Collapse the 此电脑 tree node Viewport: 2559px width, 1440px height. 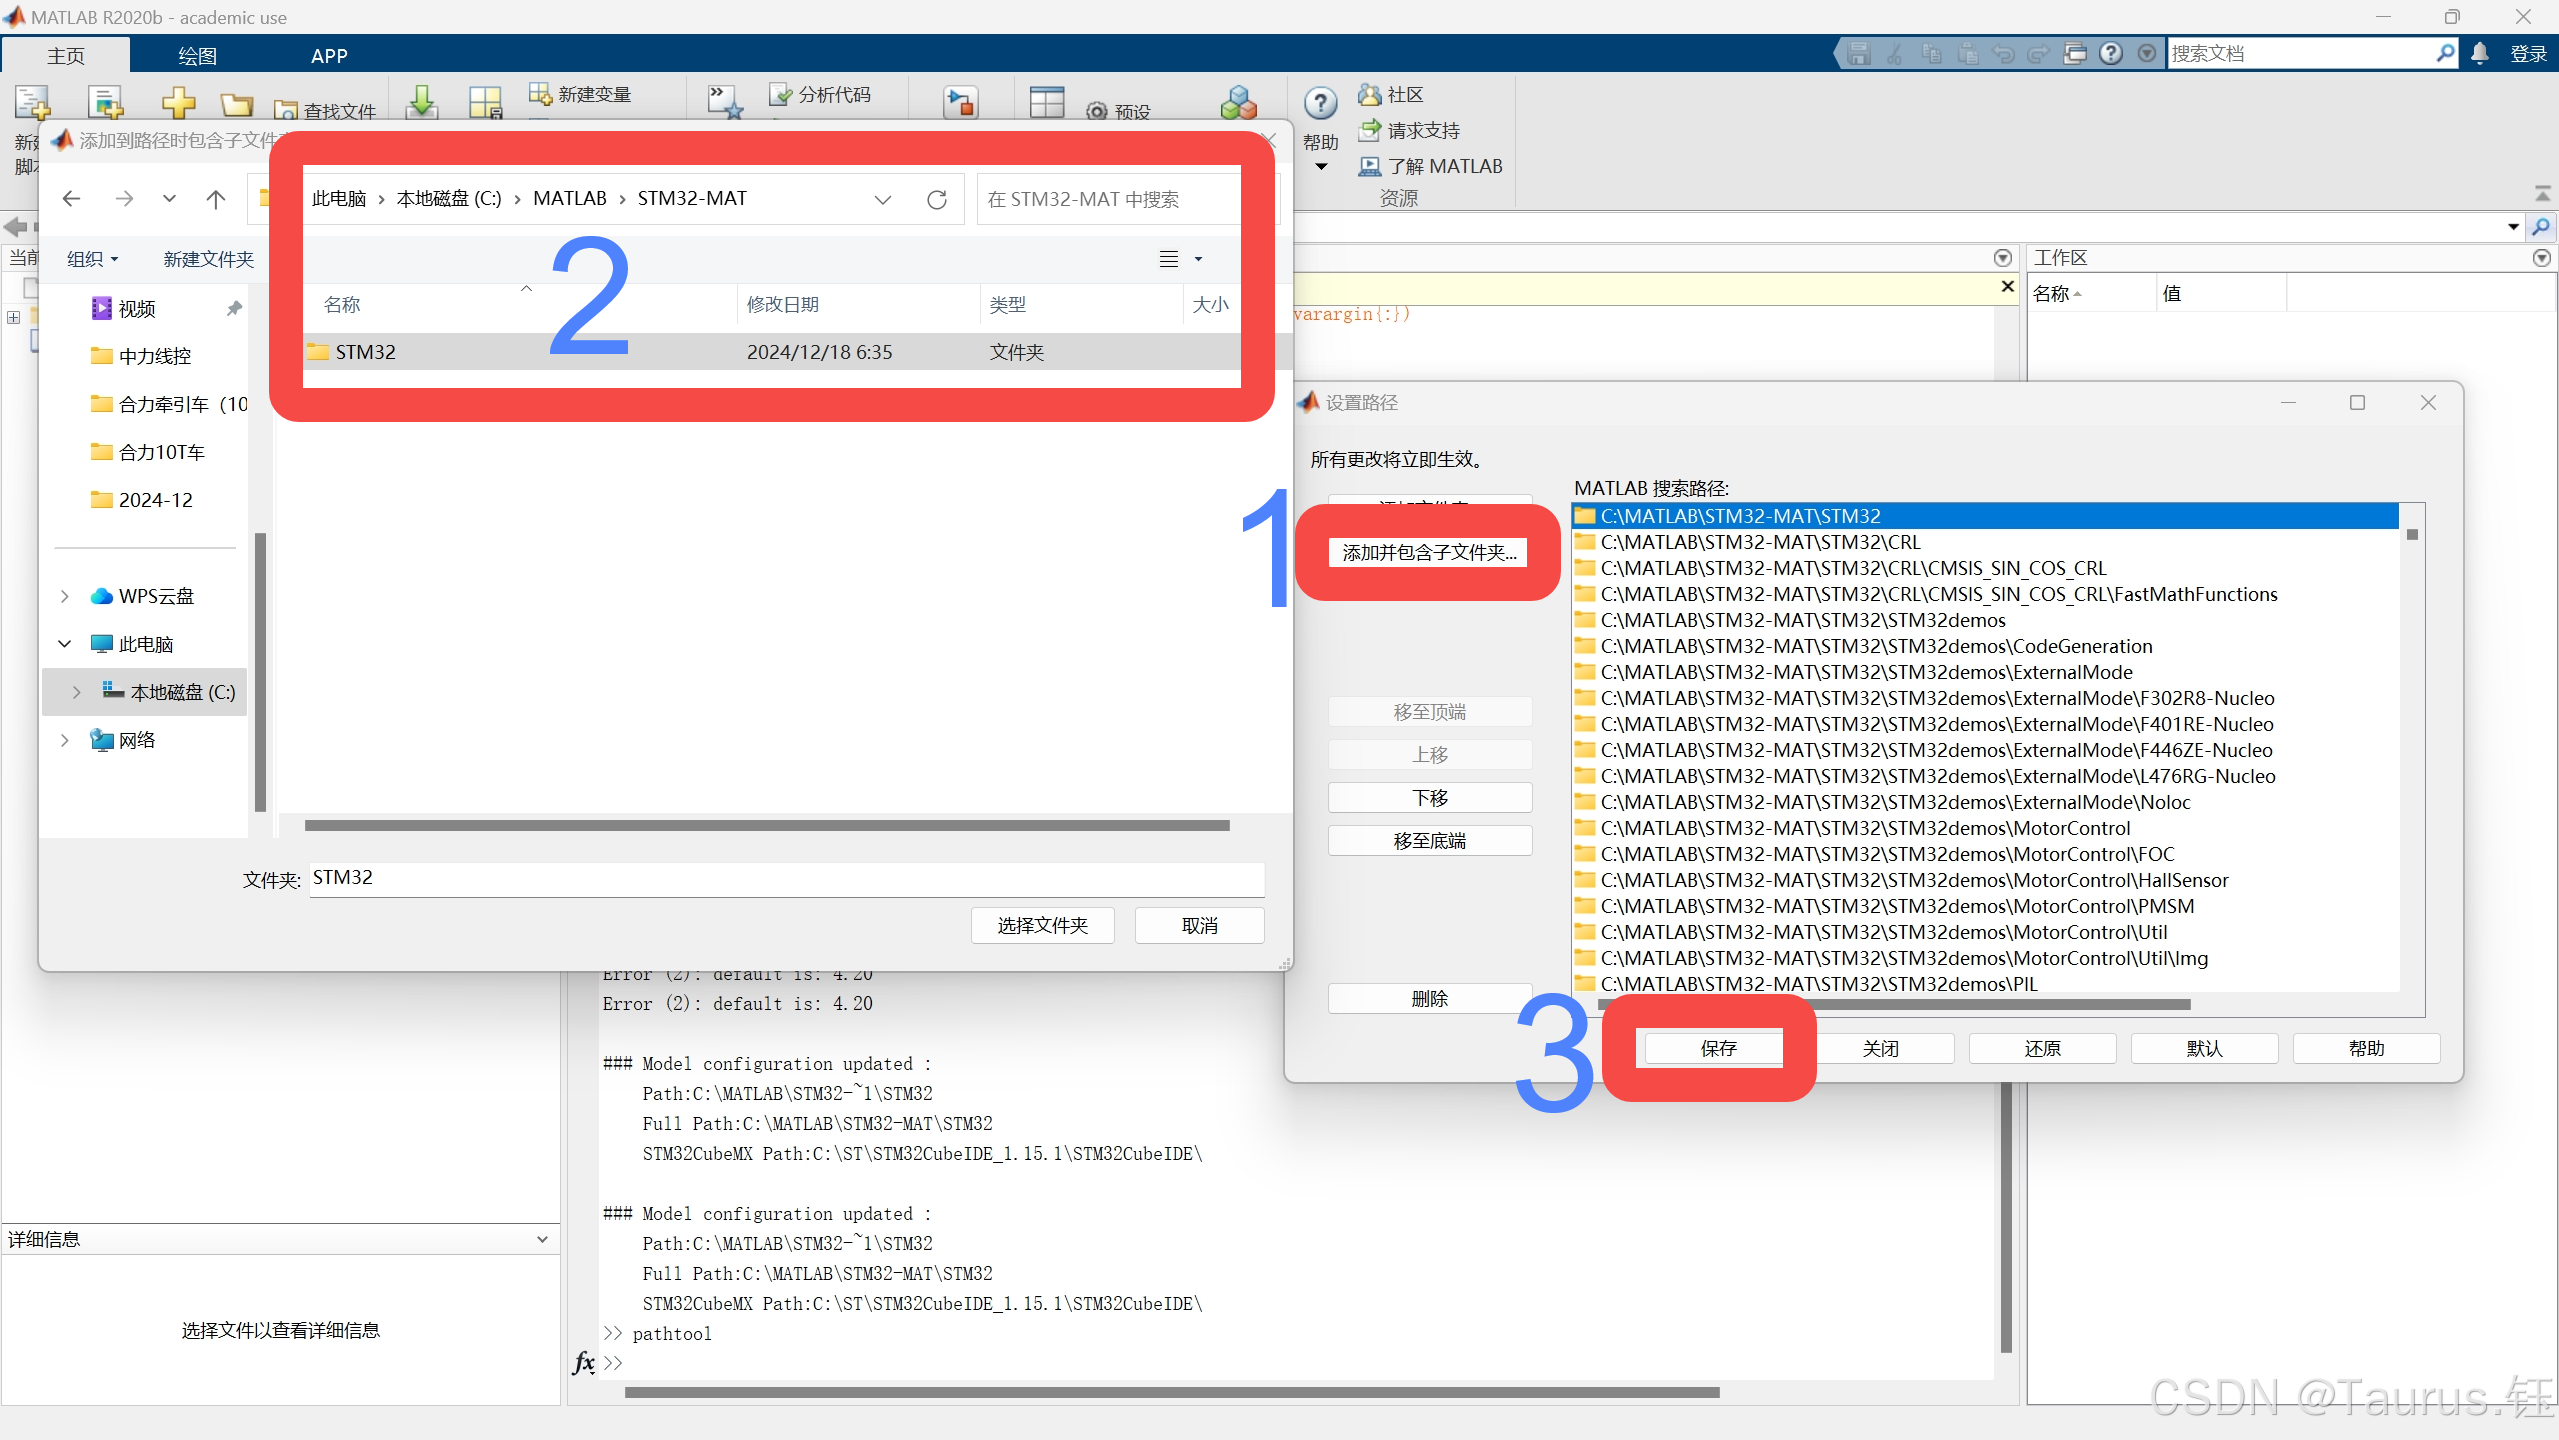pyautogui.click(x=65, y=644)
